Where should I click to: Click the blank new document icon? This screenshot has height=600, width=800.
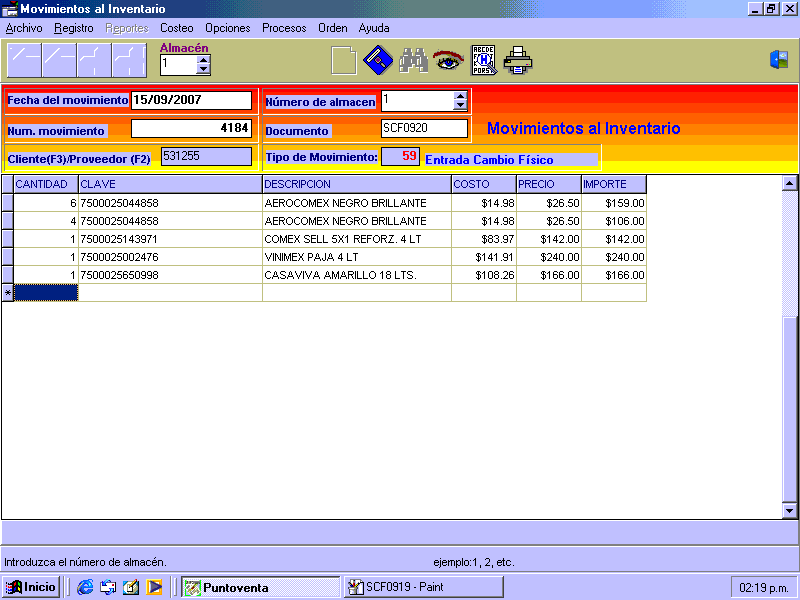click(x=344, y=61)
